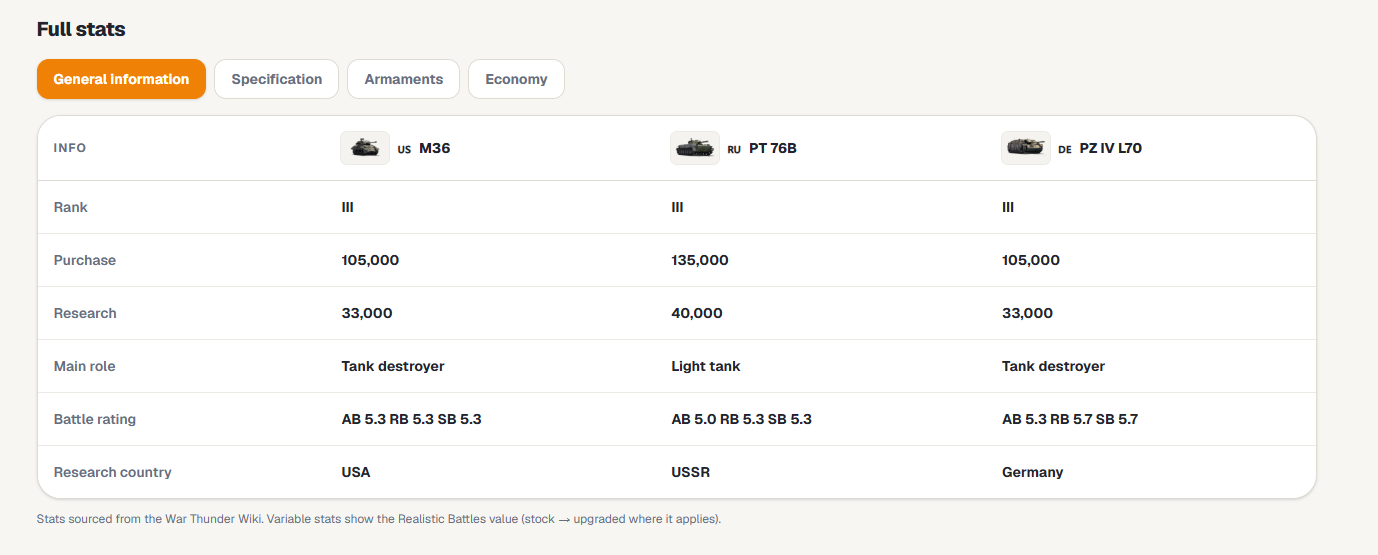Click M36's Tank destroyer role cell

[393, 366]
